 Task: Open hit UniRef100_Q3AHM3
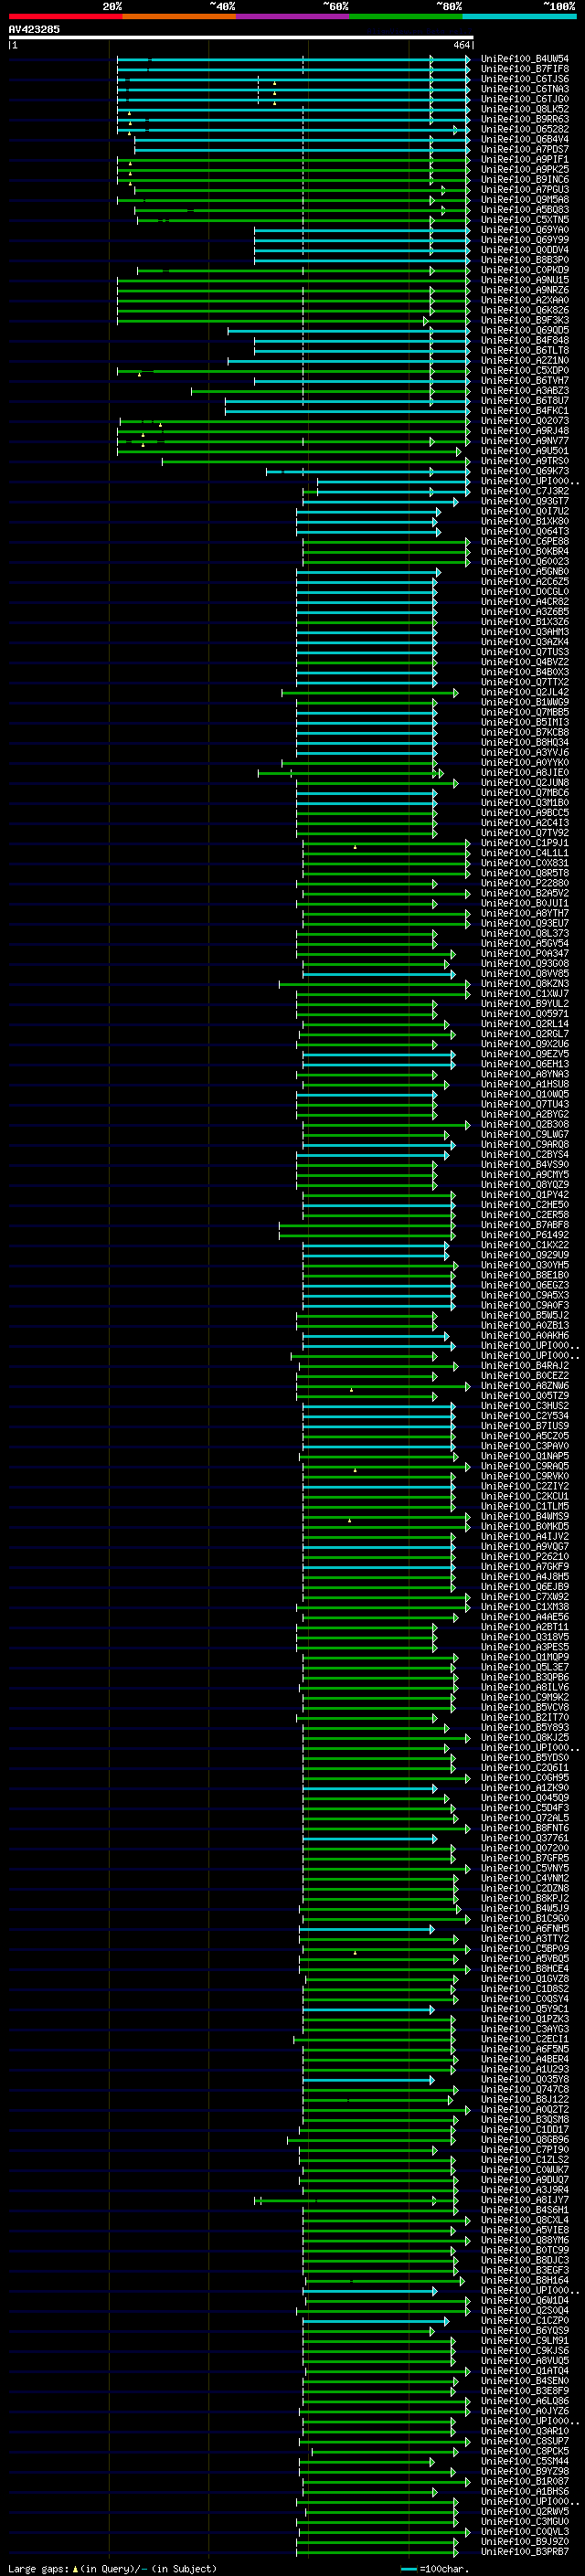(525, 632)
